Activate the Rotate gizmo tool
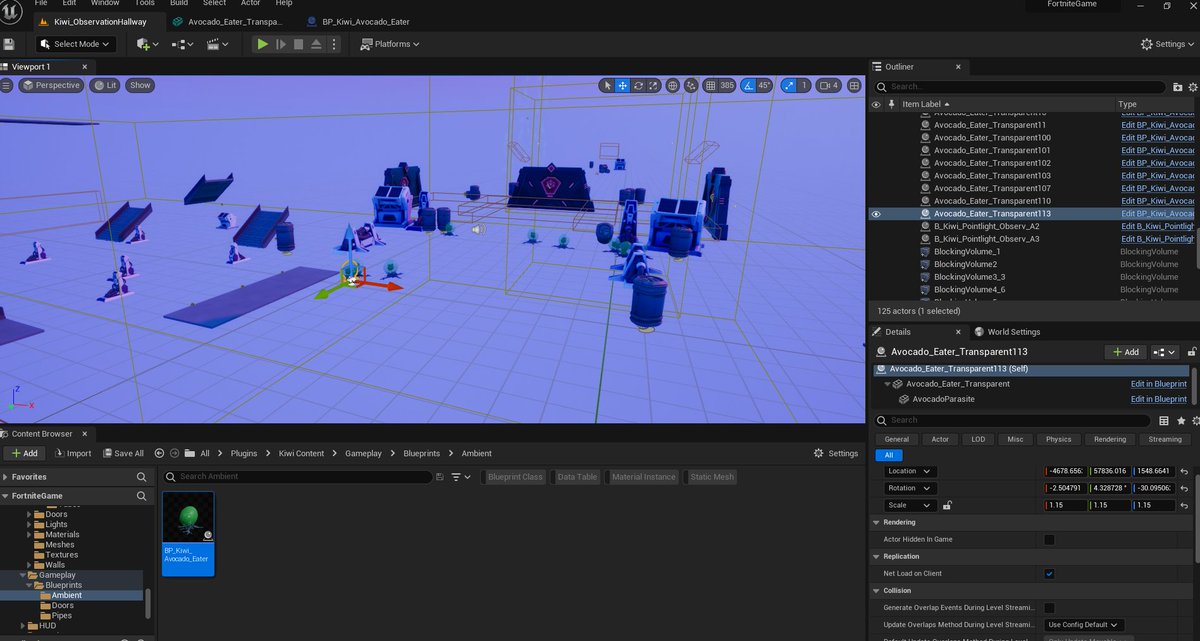Viewport: 1200px width, 641px height. tap(638, 85)
